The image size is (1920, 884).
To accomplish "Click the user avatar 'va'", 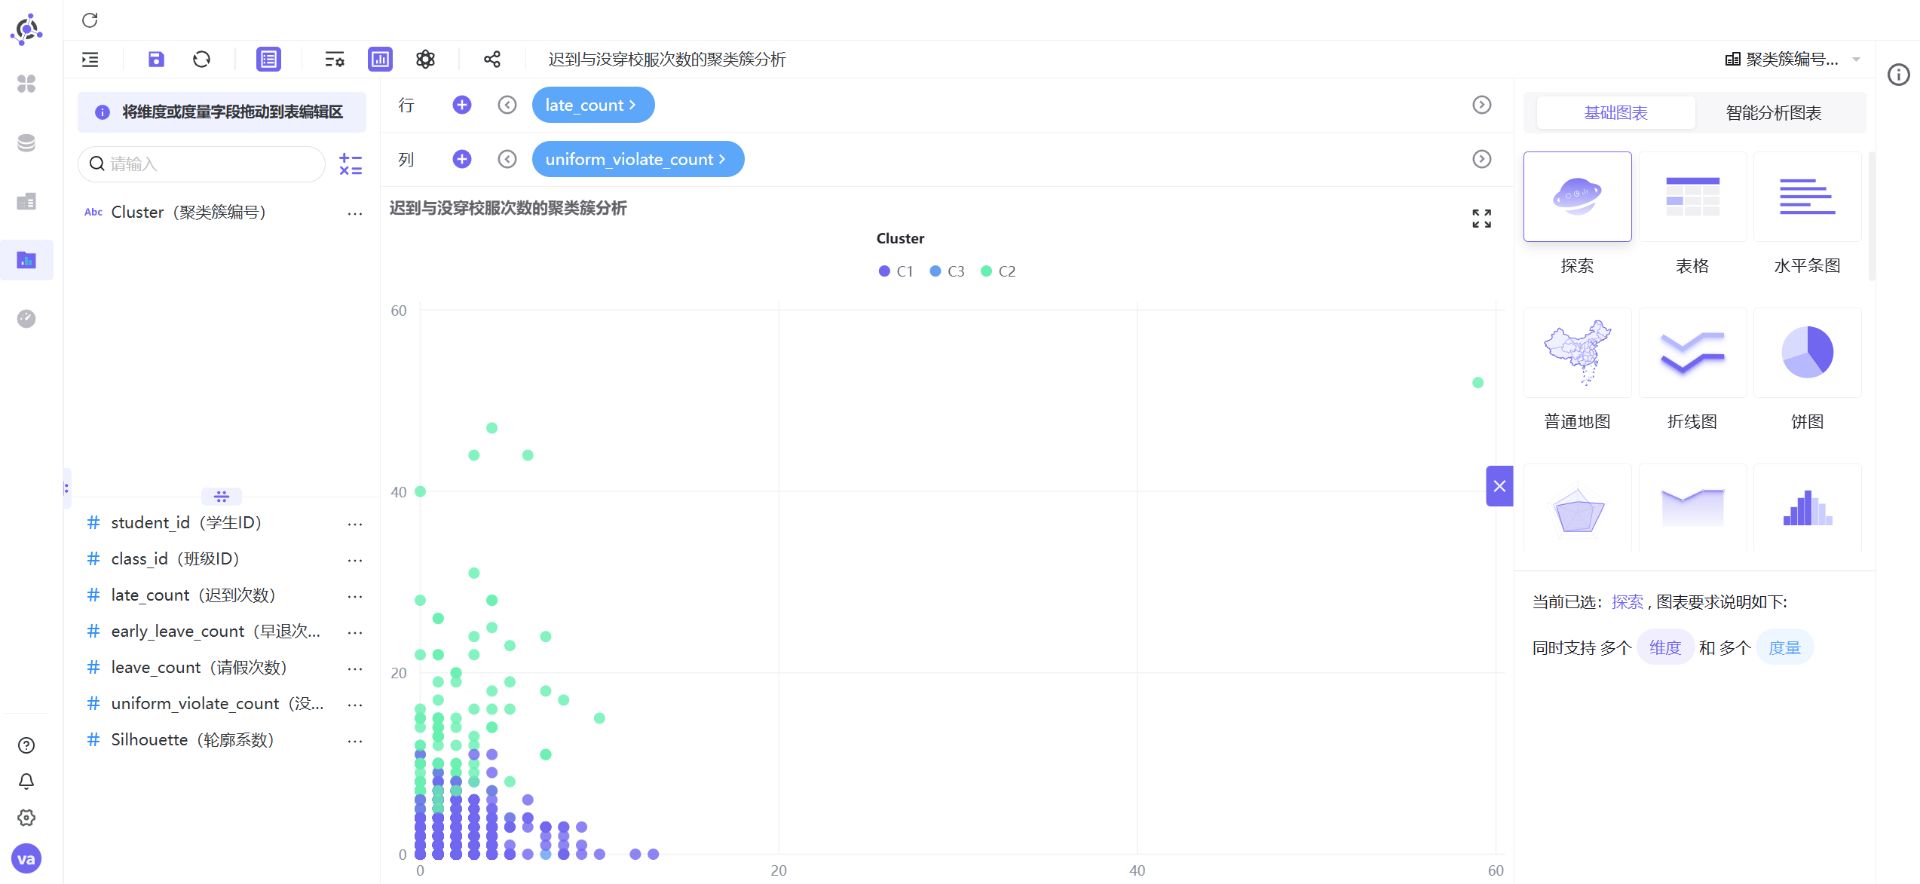I will click(x=27, y=859).
